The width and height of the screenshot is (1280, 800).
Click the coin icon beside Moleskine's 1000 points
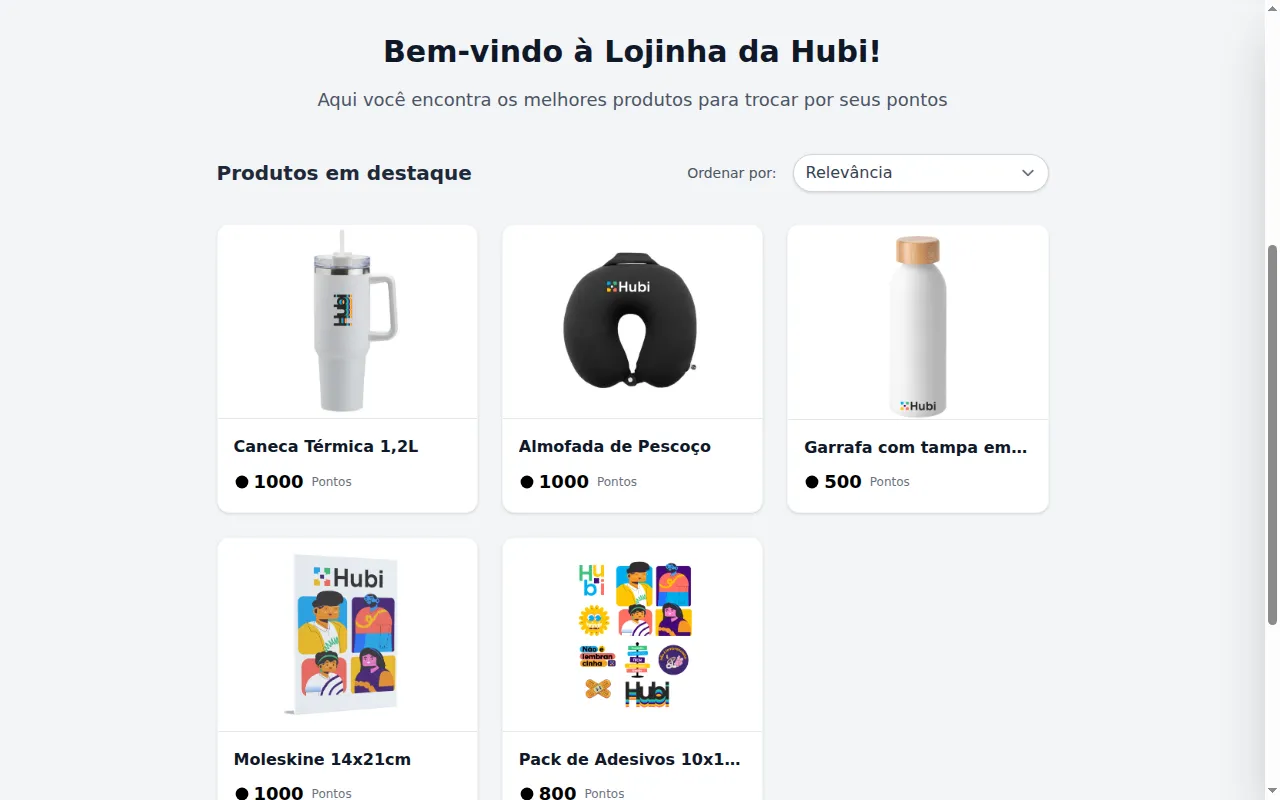tap(242, 793)
